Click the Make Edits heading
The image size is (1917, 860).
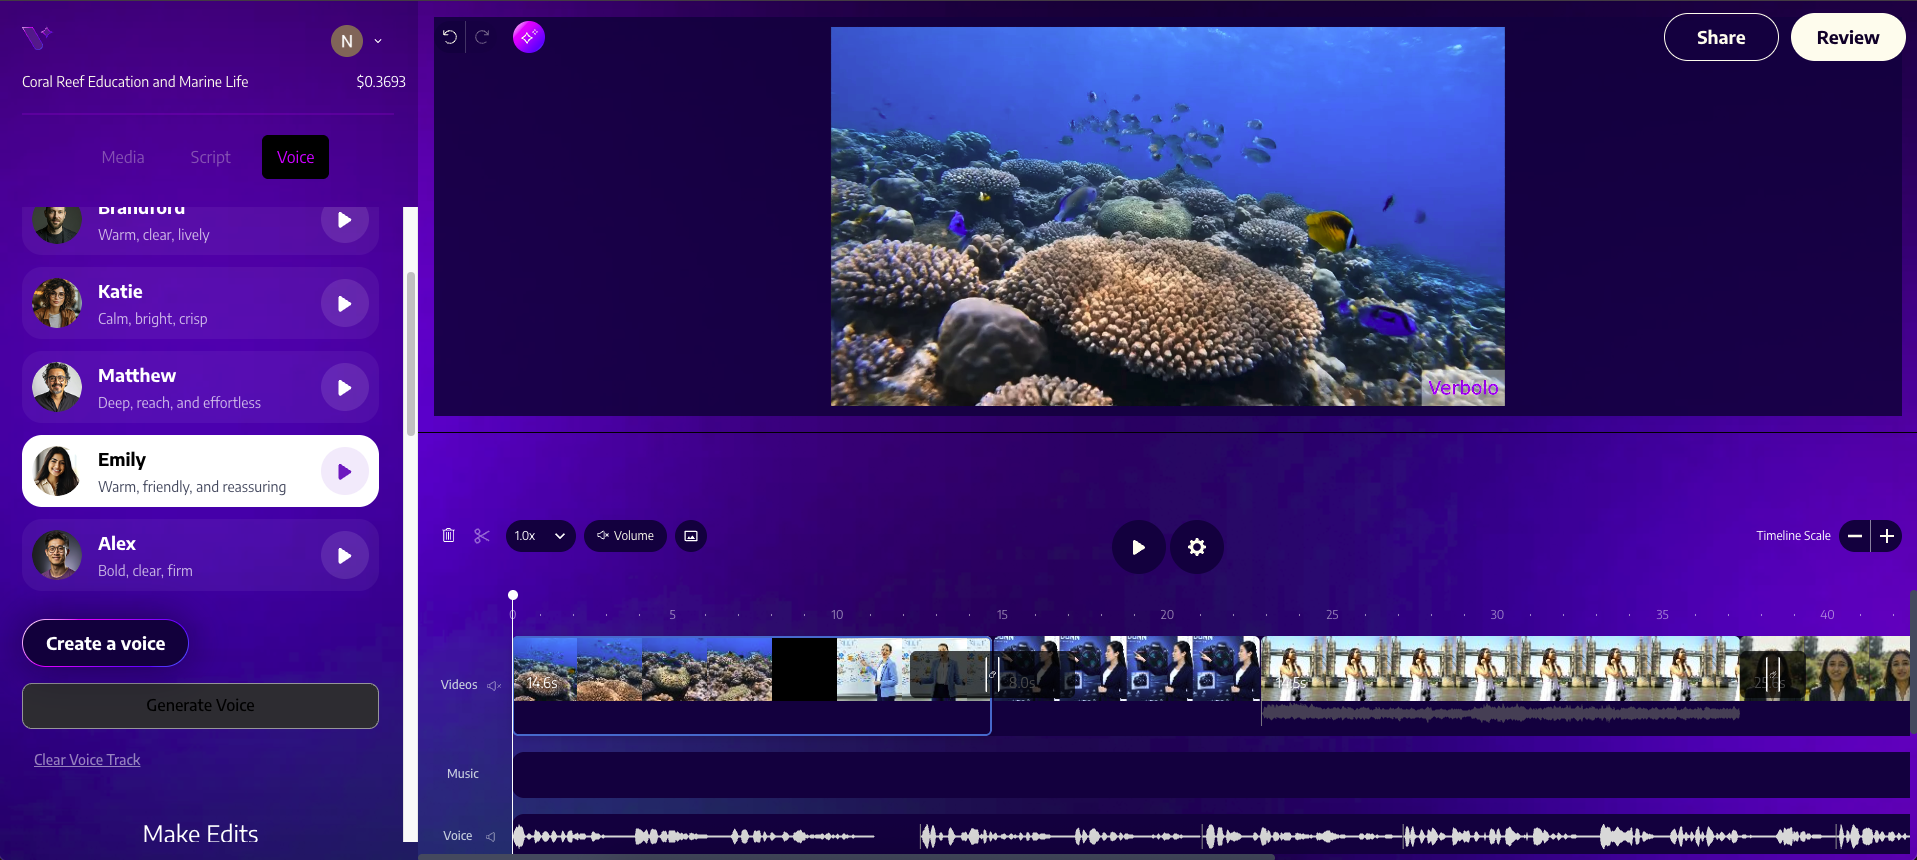(200, 834)
